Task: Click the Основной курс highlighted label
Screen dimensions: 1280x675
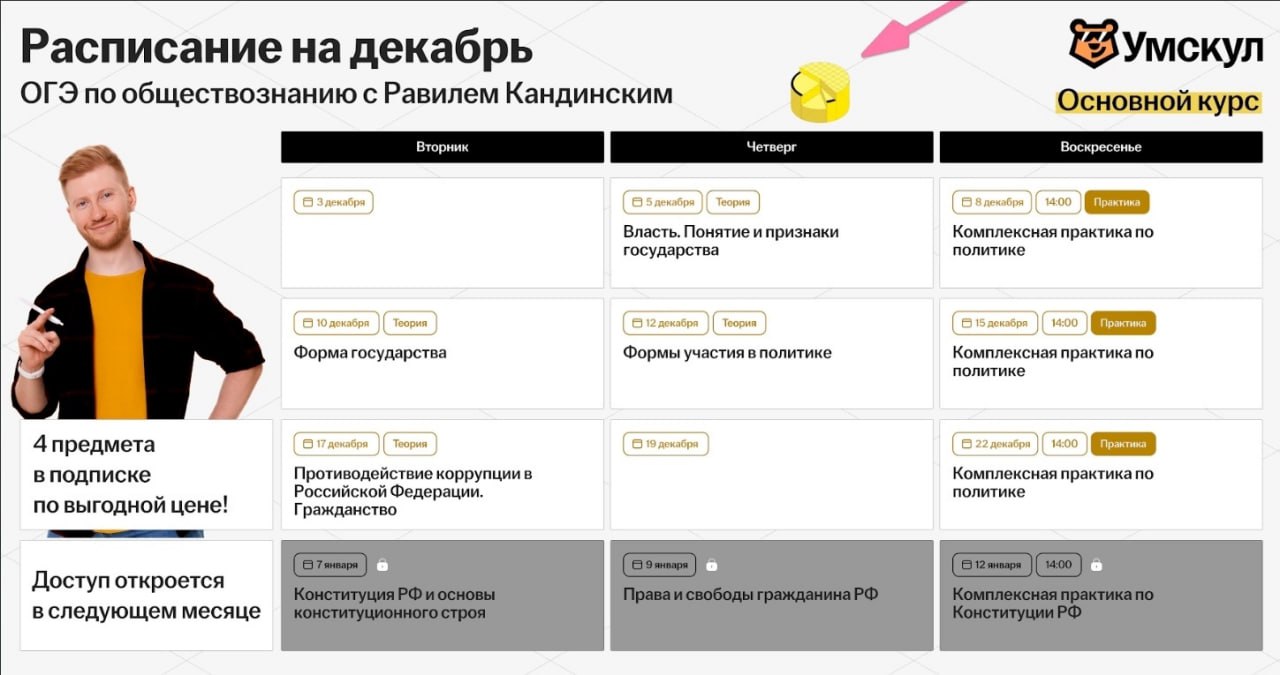Action: pyautogui.click(x=1158, y=102)
